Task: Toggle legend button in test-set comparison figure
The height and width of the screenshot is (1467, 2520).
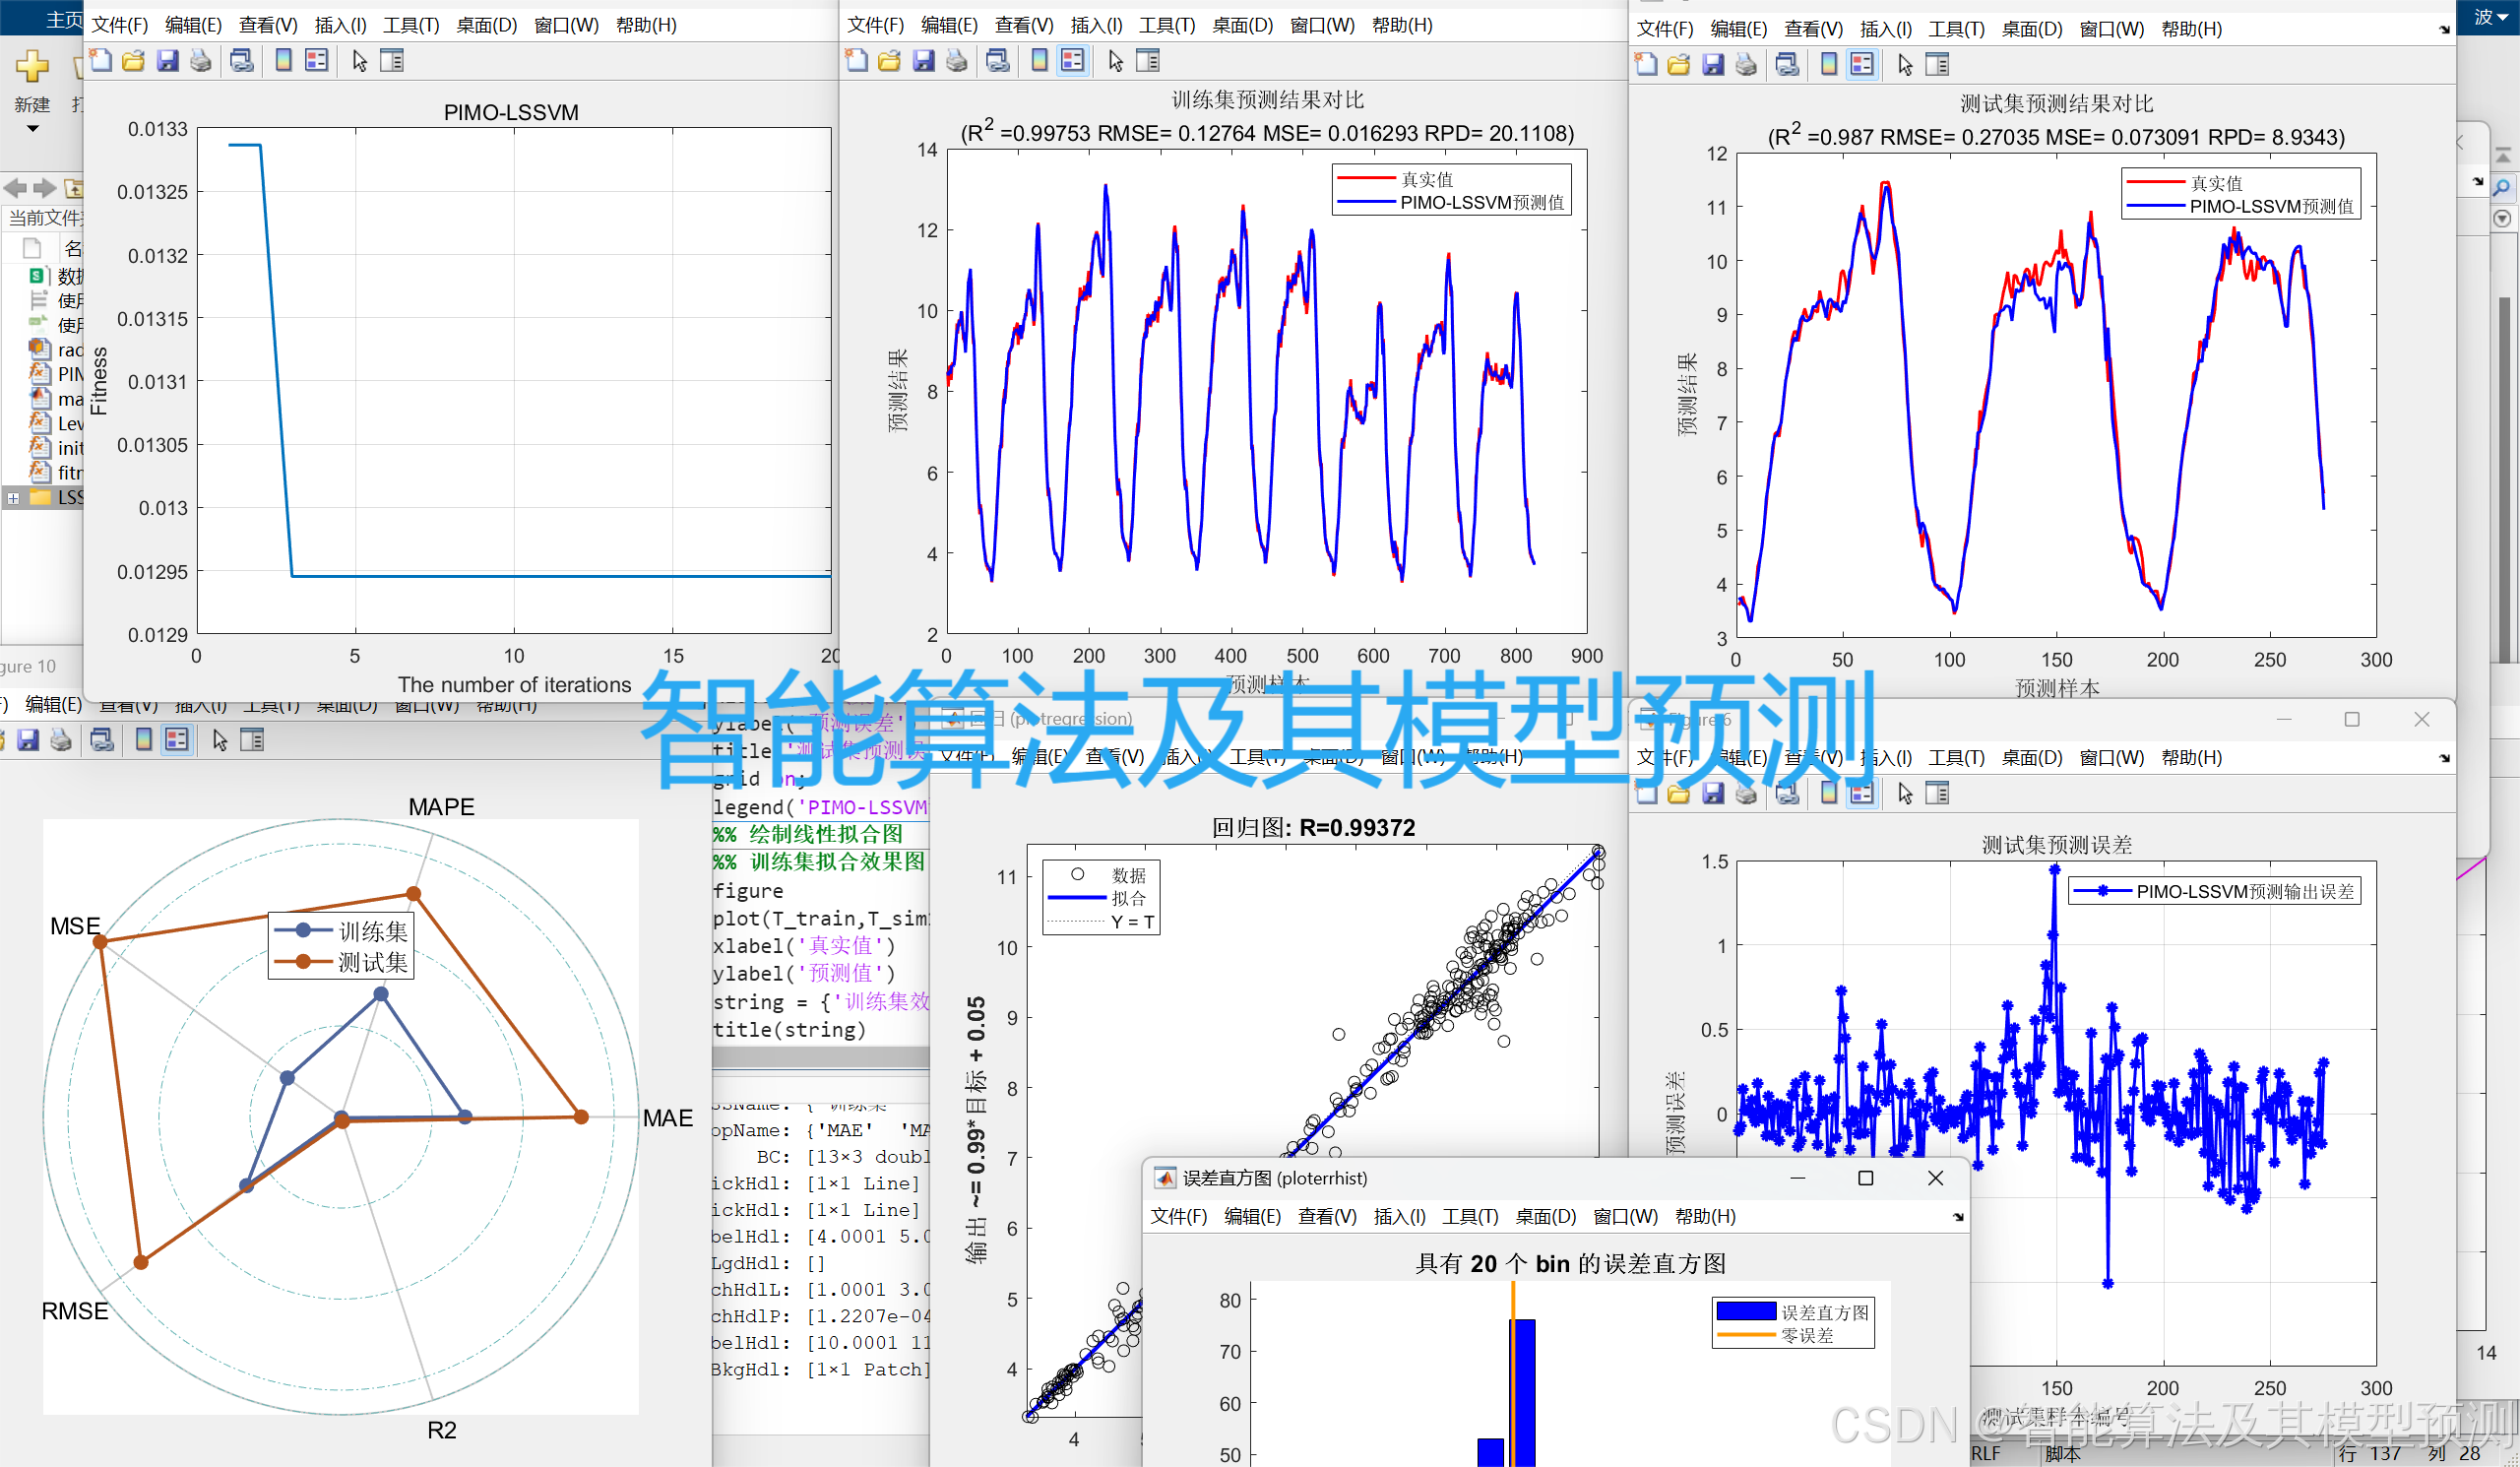Action: point(1862,65)
